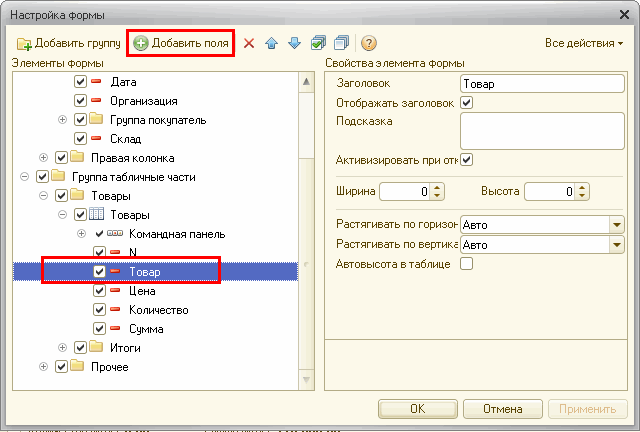Toggle the Дата checkbox
Image resolution: width=640 pixels, height=432 pixels.
[x=80, y=82]
